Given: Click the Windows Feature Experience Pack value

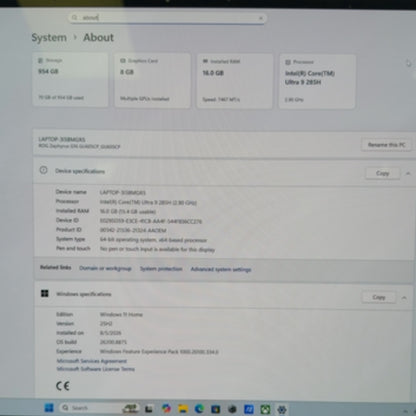Looking at the screenshot, I should pyautogui.click(x=159, y=352).
